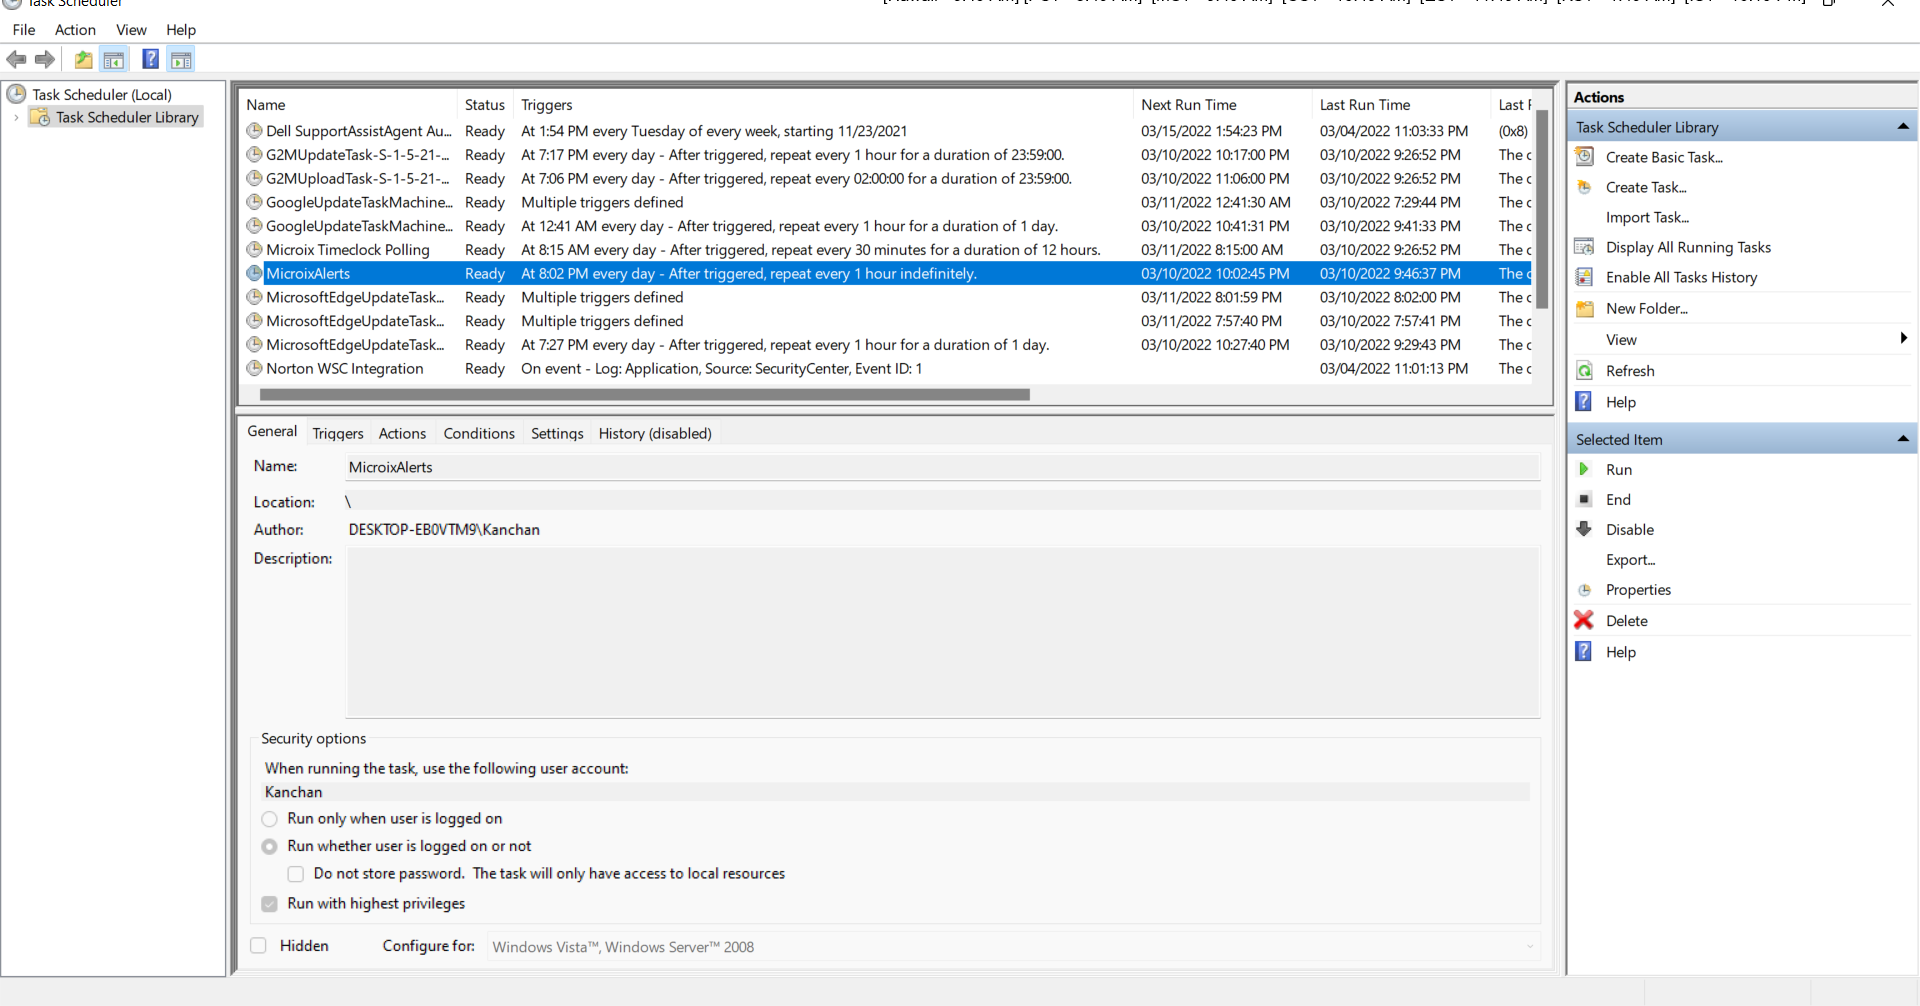Screen dimensions: 1920x1006
Task: Click the red Delete X icon
Action: (1584, 621)
